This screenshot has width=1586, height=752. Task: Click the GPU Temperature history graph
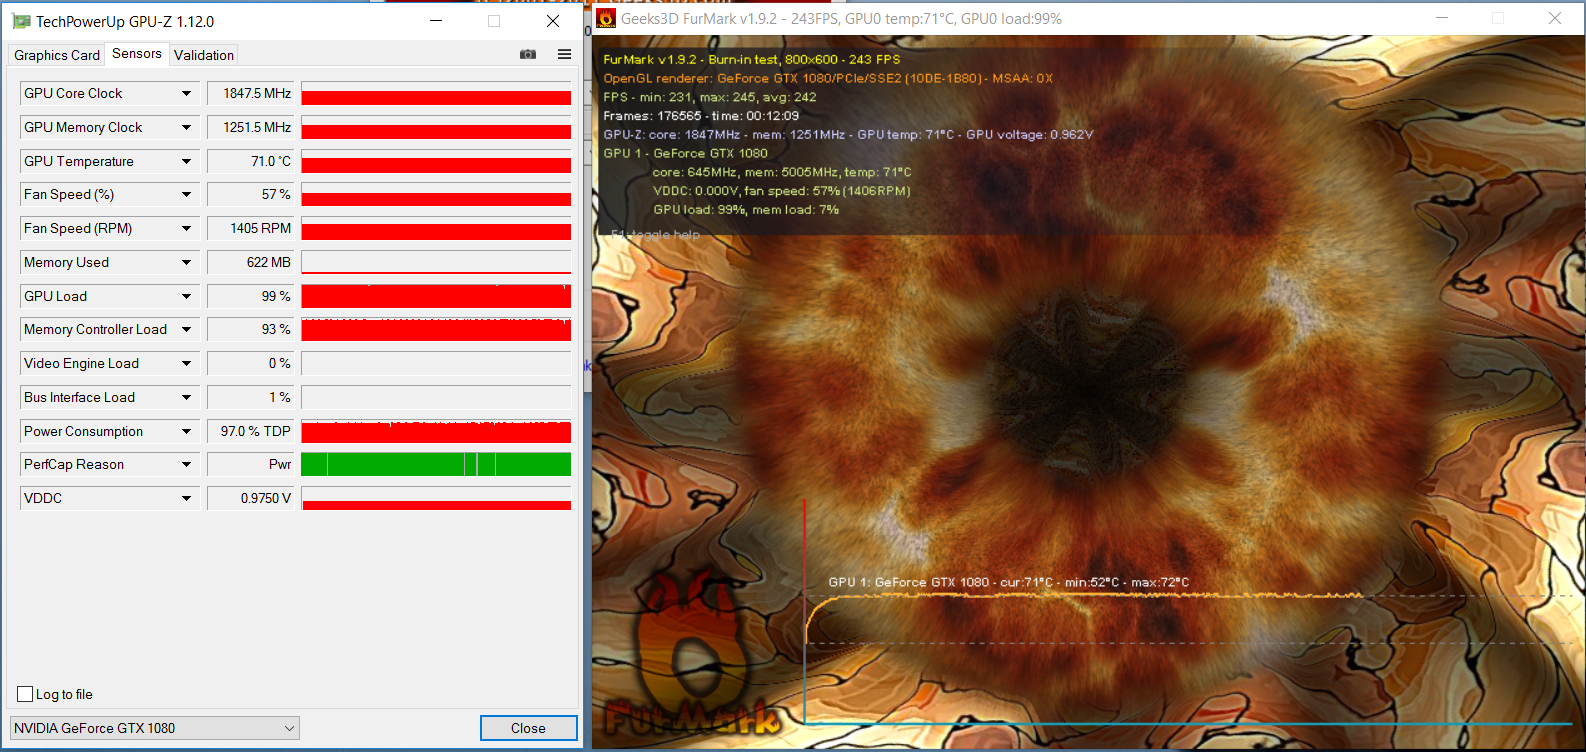click(436, 161)
